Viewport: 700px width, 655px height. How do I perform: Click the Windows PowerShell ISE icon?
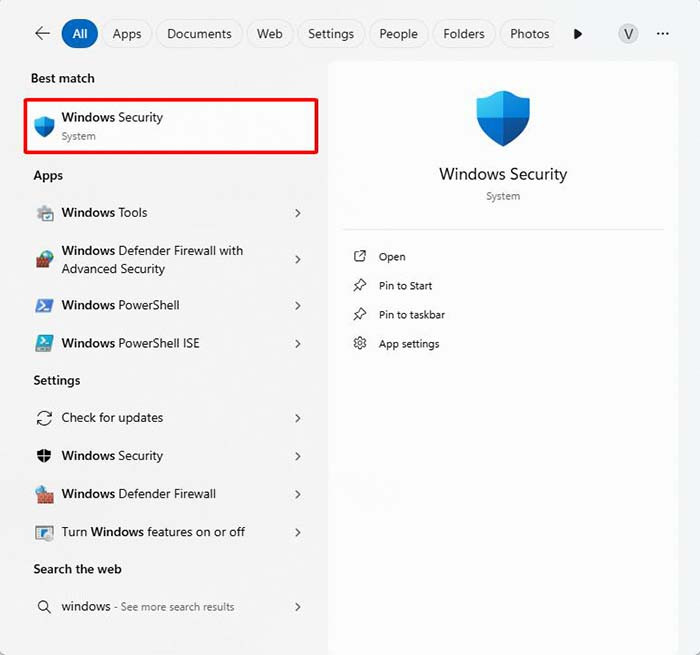(45, 343)
